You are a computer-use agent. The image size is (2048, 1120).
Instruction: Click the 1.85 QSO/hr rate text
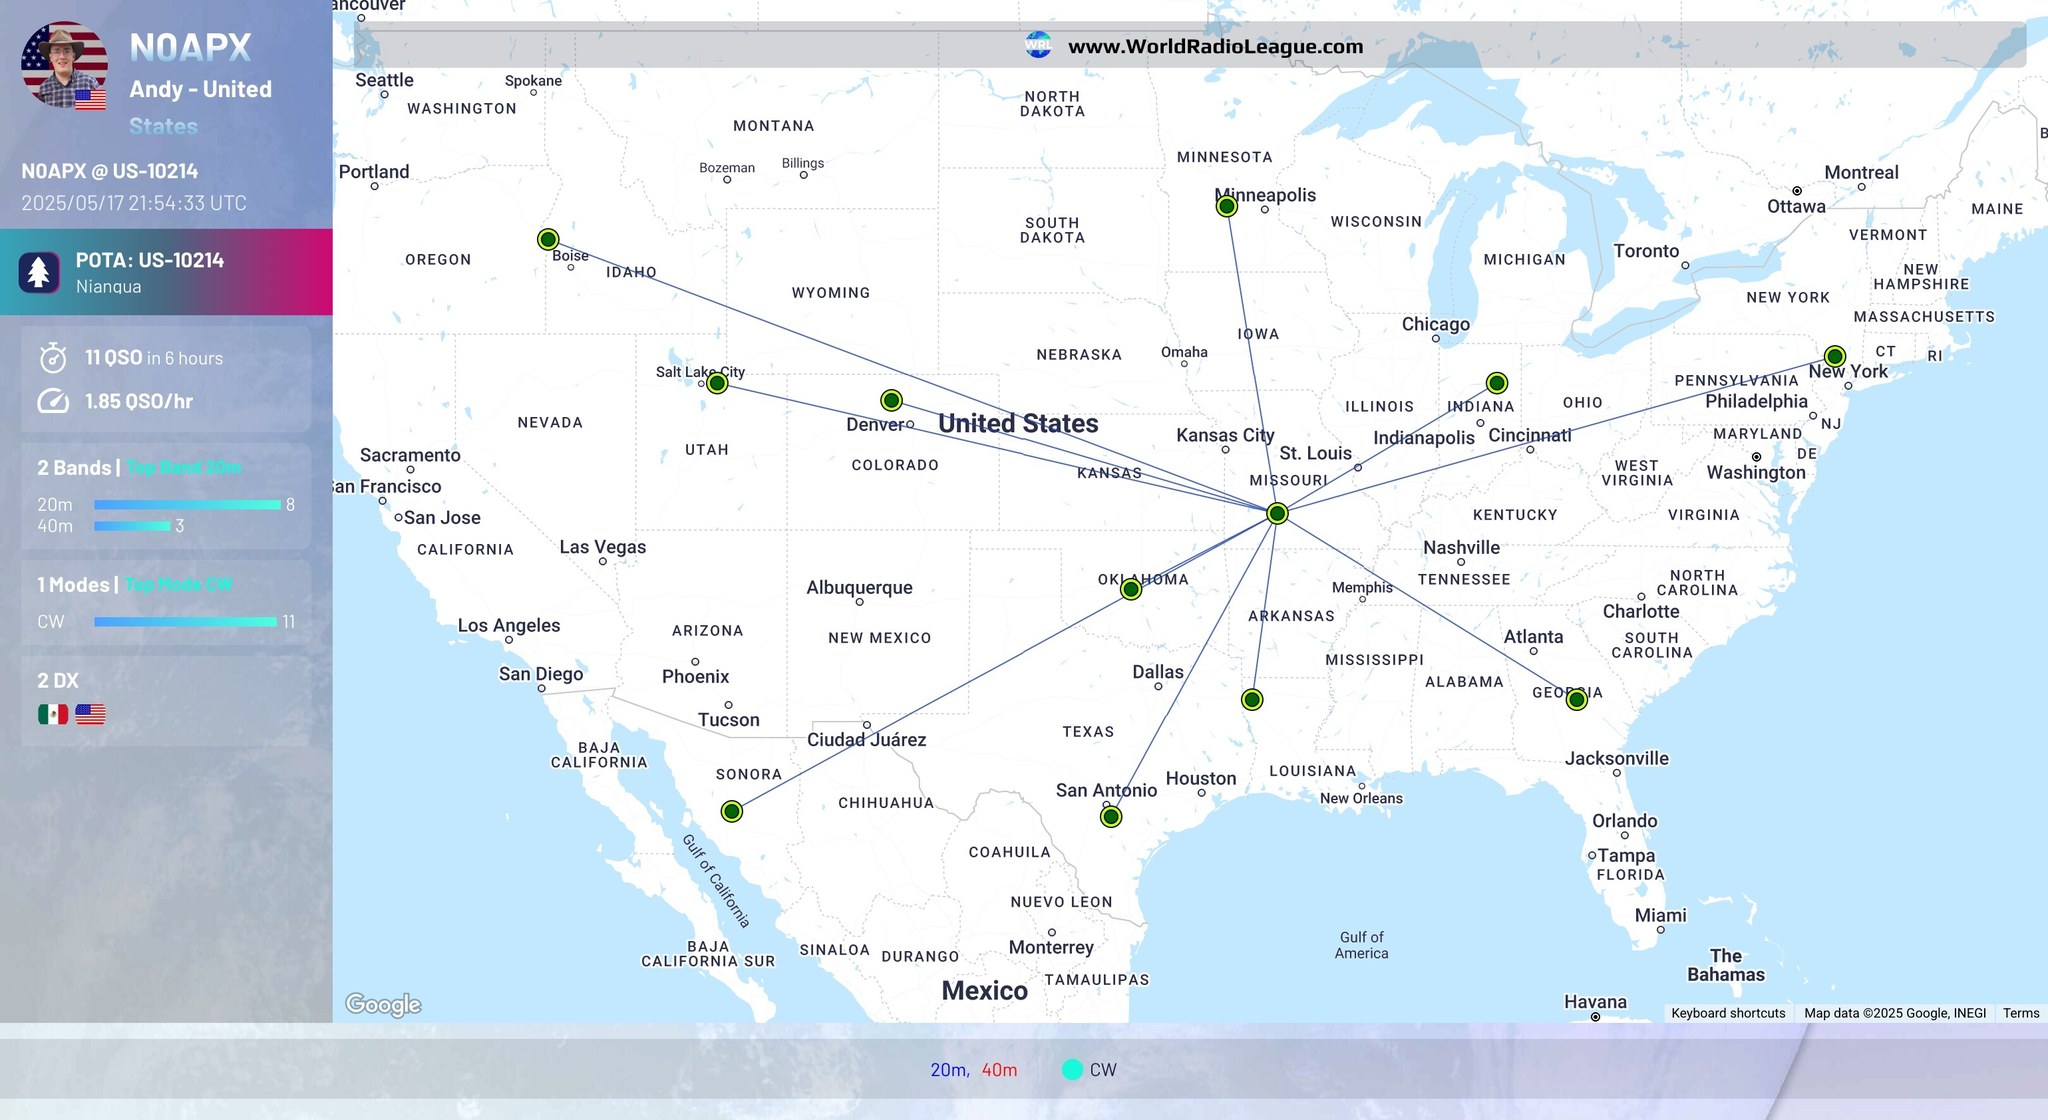coord(139,401)
